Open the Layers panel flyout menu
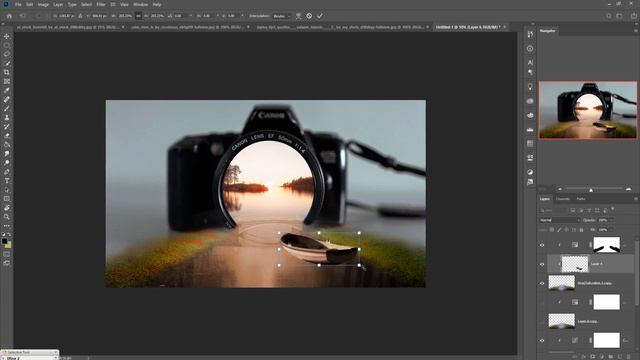Screen dimensions: 640x360 click(x=636, y=199)
